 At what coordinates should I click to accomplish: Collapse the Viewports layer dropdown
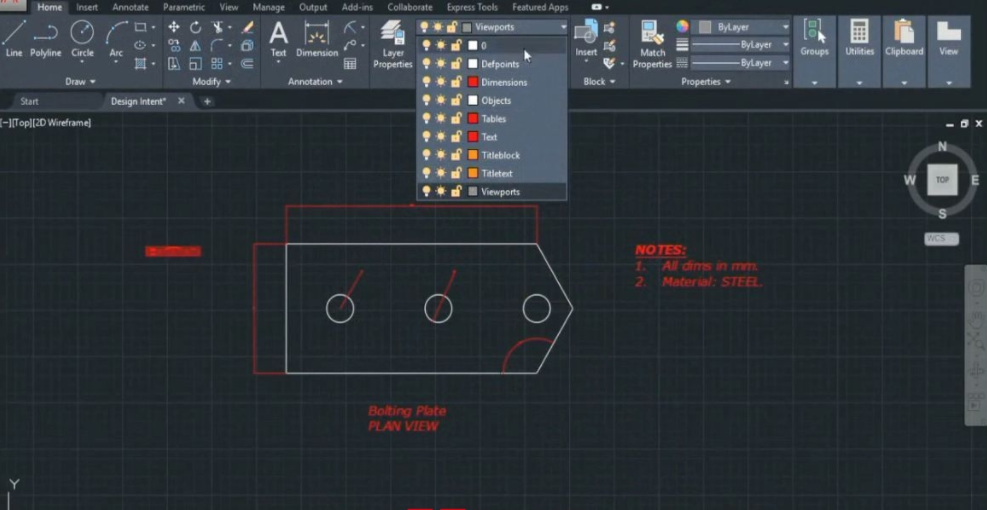[x=563, y=28]
